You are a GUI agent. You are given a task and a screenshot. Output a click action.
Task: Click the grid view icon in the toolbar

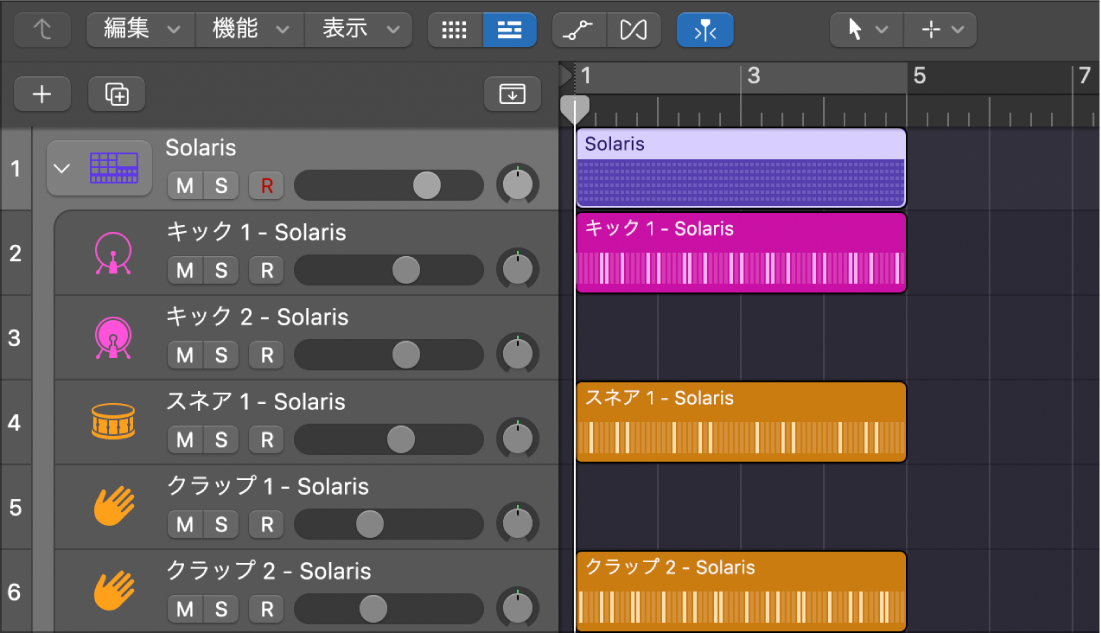[x=455, y=29]
